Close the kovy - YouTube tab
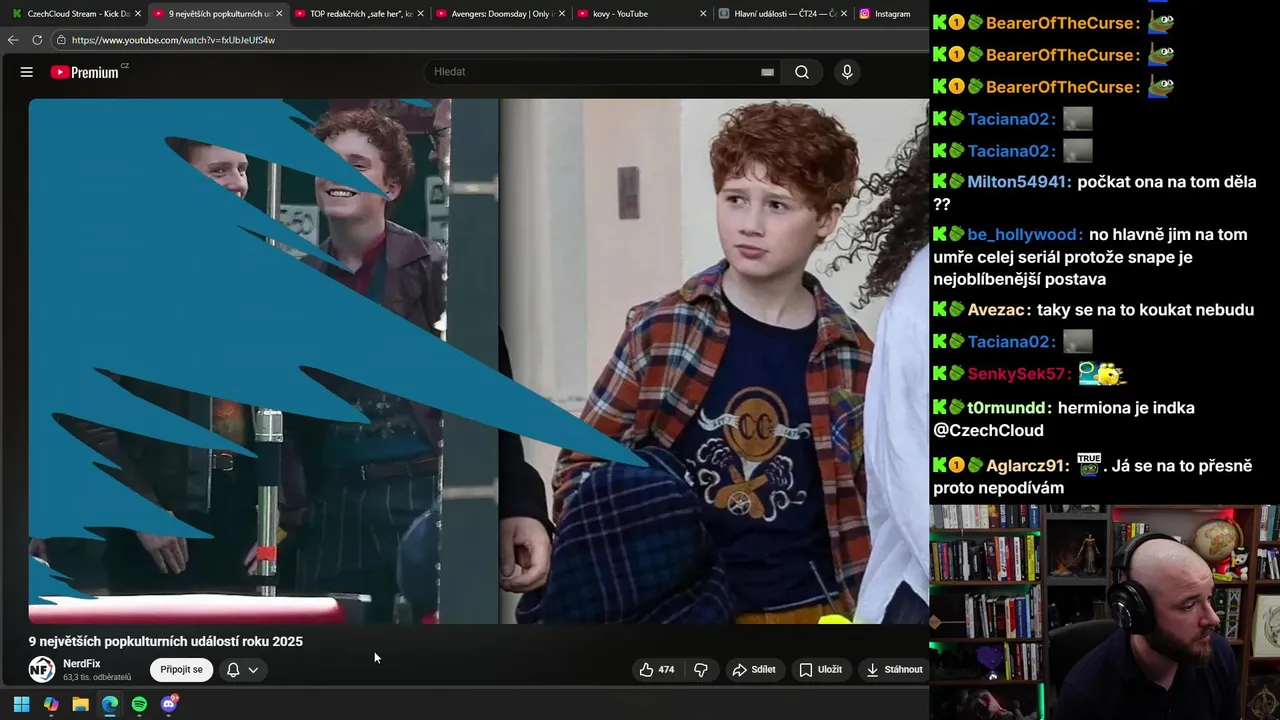 pos(703,14)
